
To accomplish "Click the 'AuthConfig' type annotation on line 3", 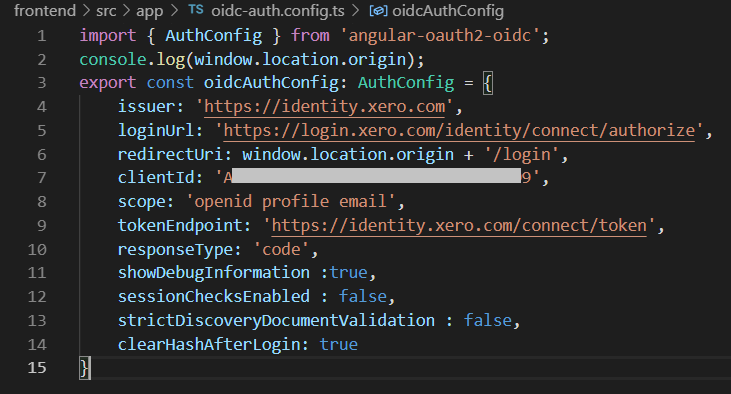I will (406, 83).
